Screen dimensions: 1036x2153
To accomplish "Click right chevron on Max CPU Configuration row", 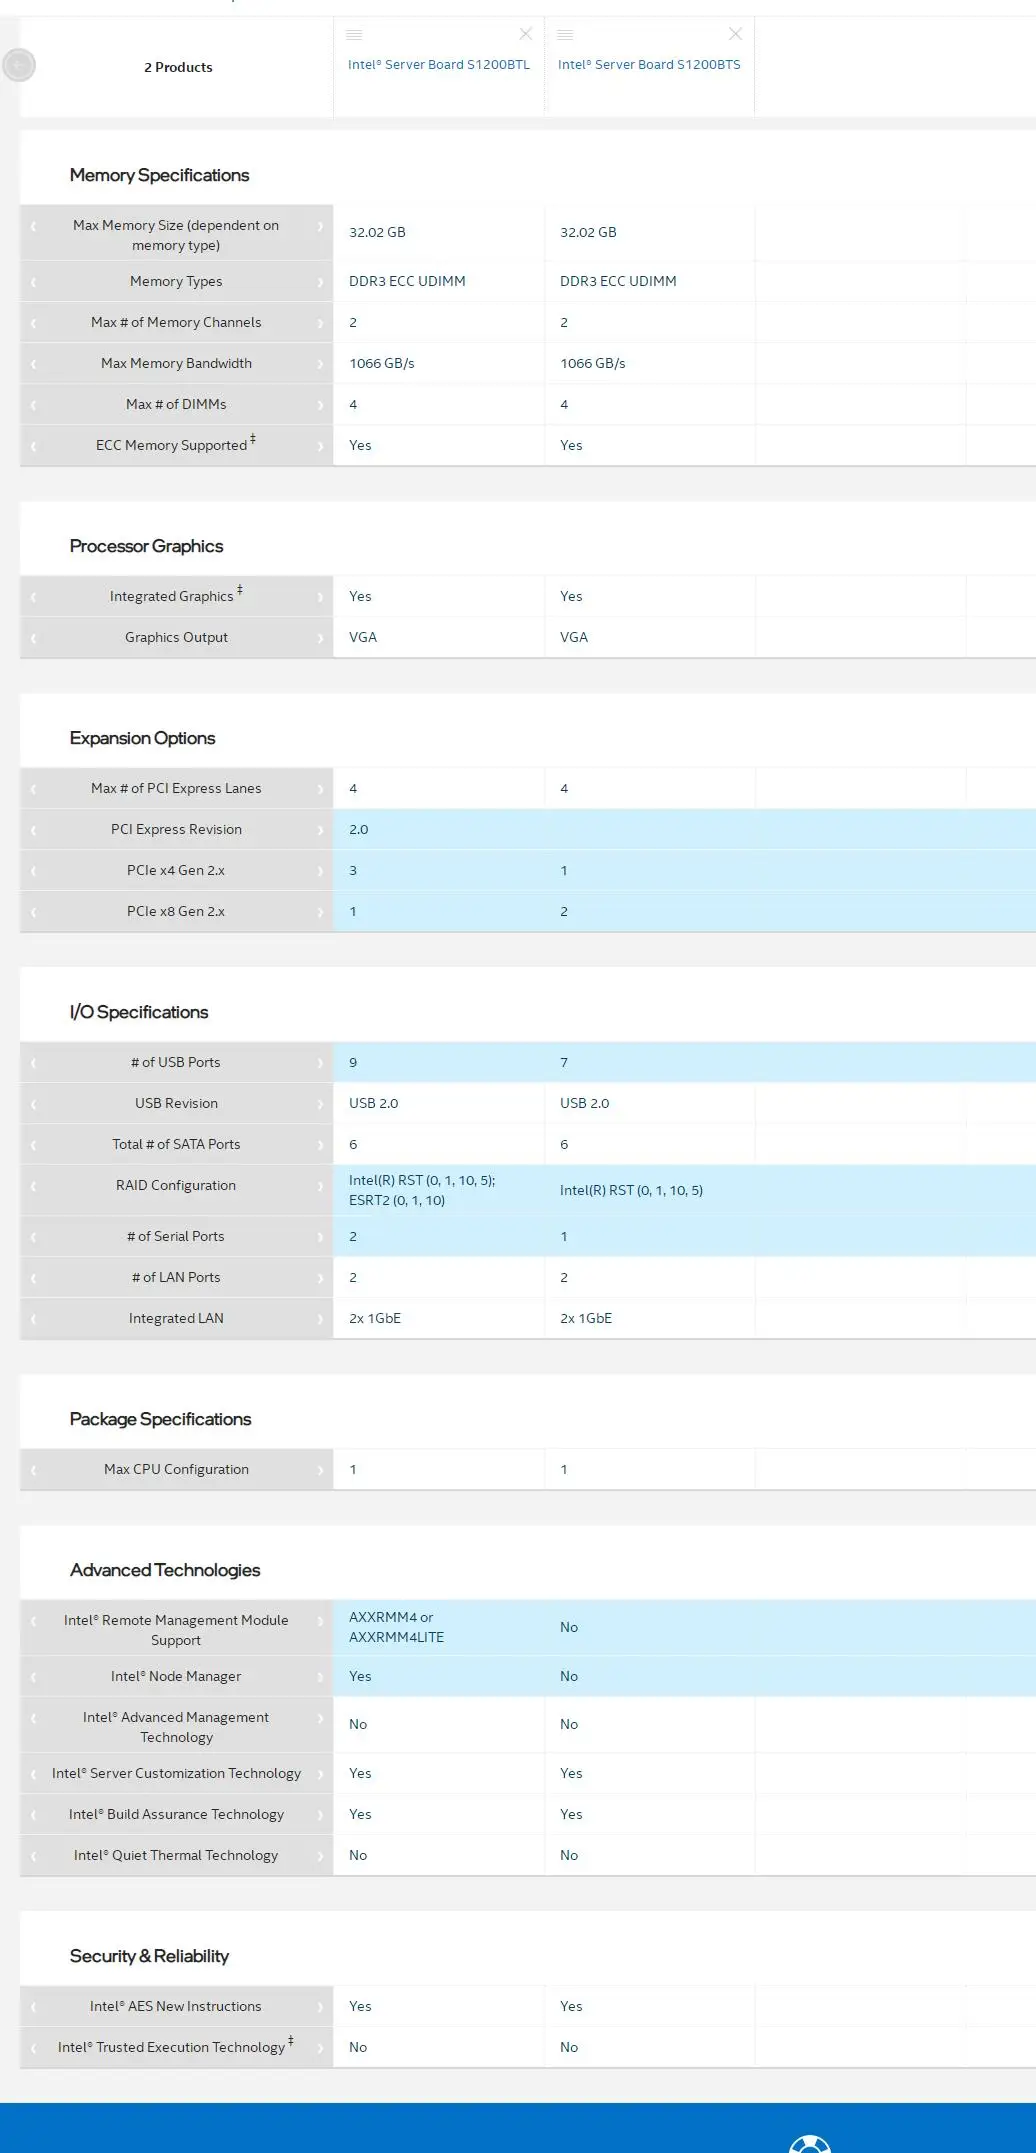I will [320, 1470].
